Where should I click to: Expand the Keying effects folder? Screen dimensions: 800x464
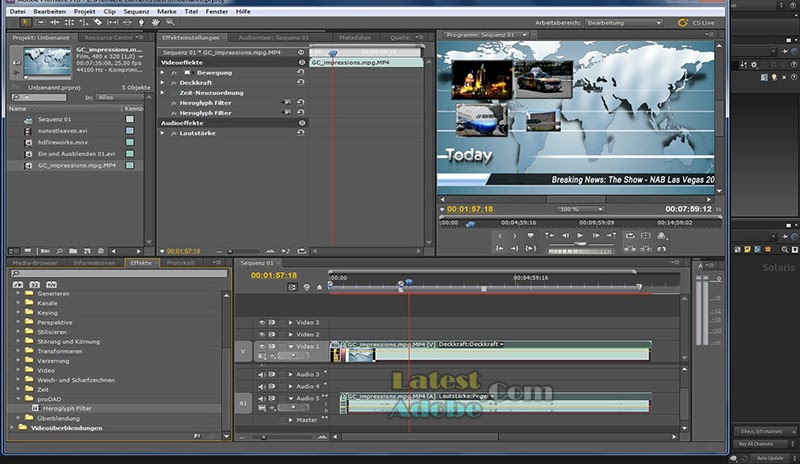tap(18, 312)
